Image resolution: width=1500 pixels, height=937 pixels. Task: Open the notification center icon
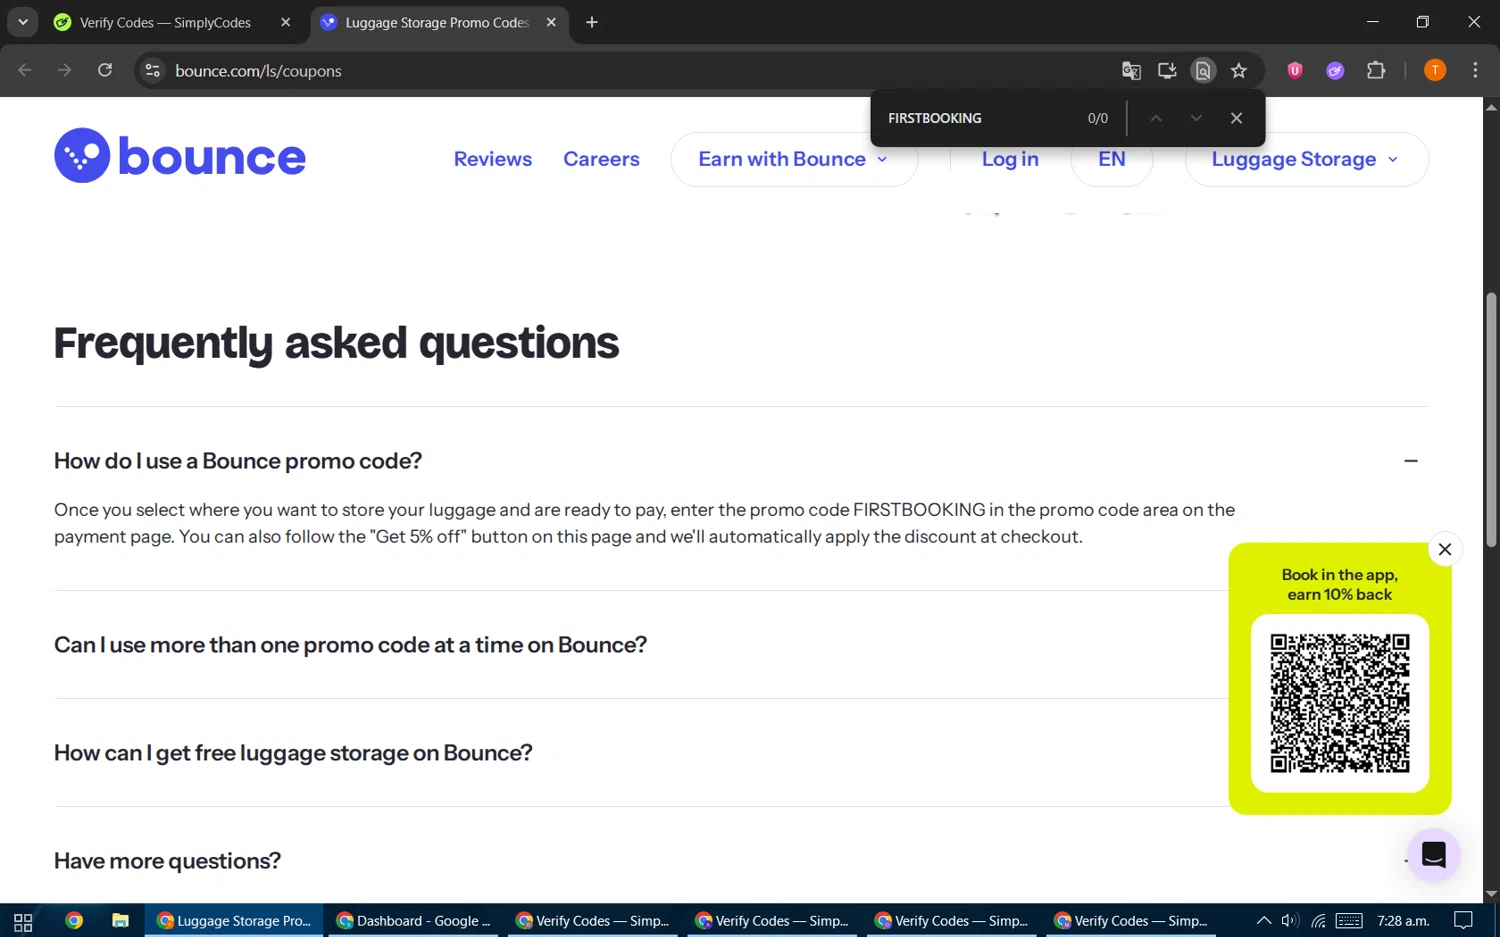tap(1463, 921)
